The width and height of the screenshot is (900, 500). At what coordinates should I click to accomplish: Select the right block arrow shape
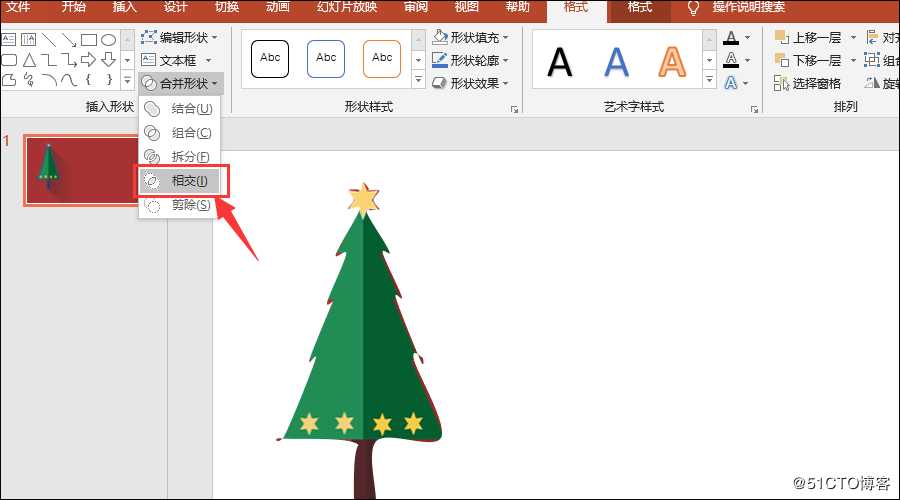click(x=88, y=60)
